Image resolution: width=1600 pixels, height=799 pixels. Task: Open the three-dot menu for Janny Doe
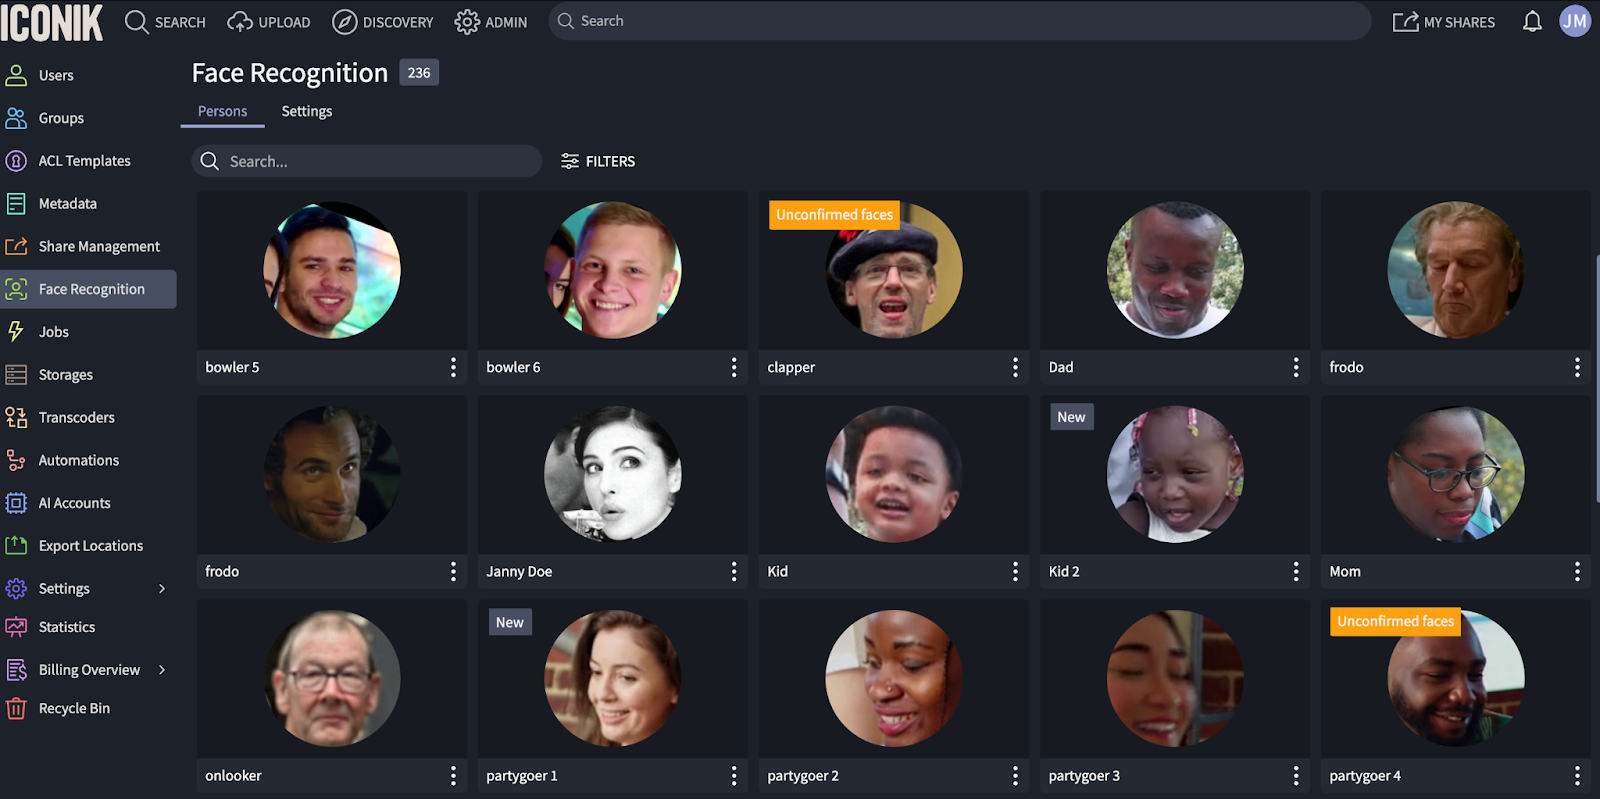click(x=734, y=571)
